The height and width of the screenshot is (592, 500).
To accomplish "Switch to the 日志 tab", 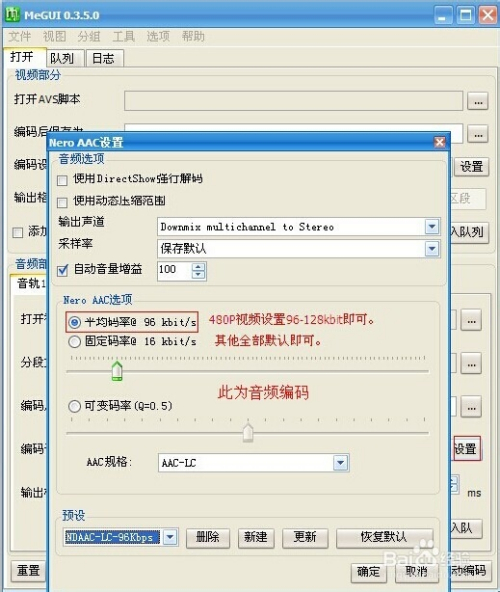I will [x=104, y=59].
